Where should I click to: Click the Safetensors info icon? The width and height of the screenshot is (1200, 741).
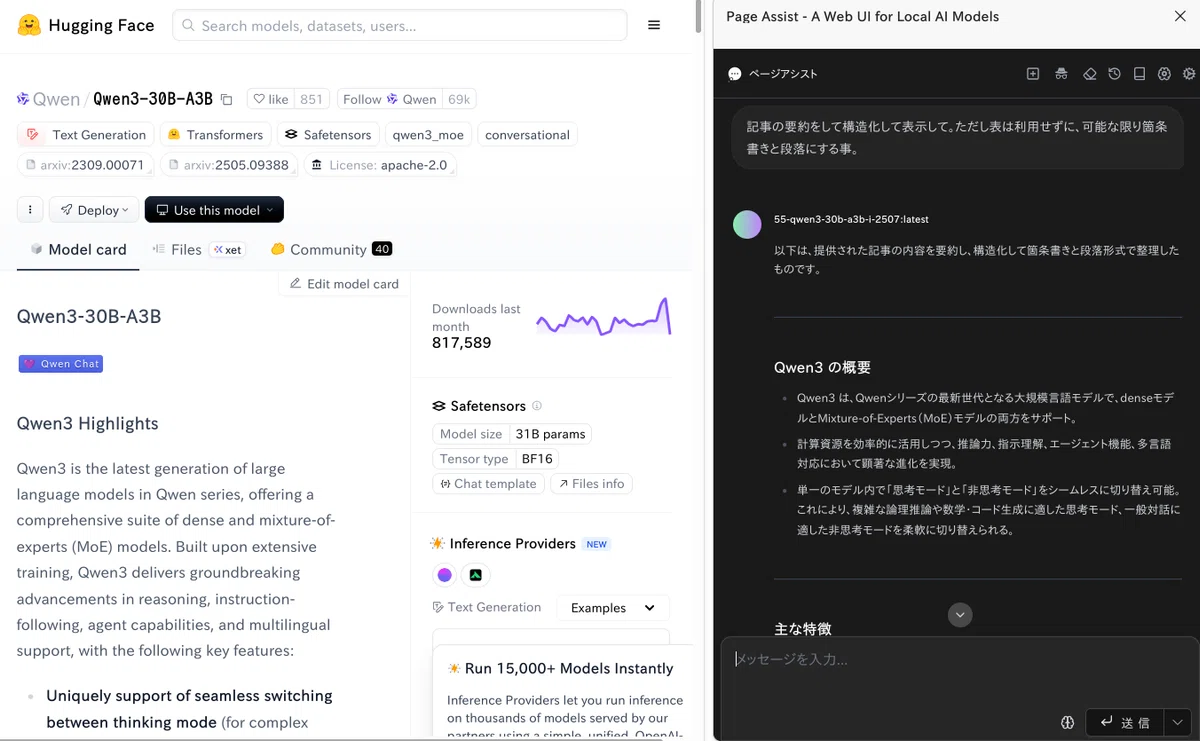tap(537, 406)
